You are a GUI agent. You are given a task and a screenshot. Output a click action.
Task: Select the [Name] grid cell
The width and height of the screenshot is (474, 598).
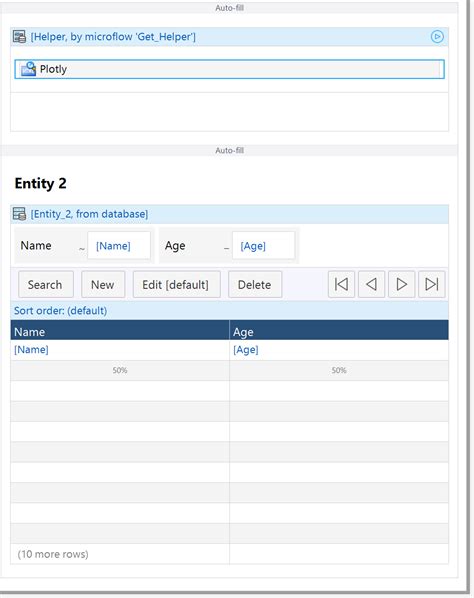click(x=120, y=350)
